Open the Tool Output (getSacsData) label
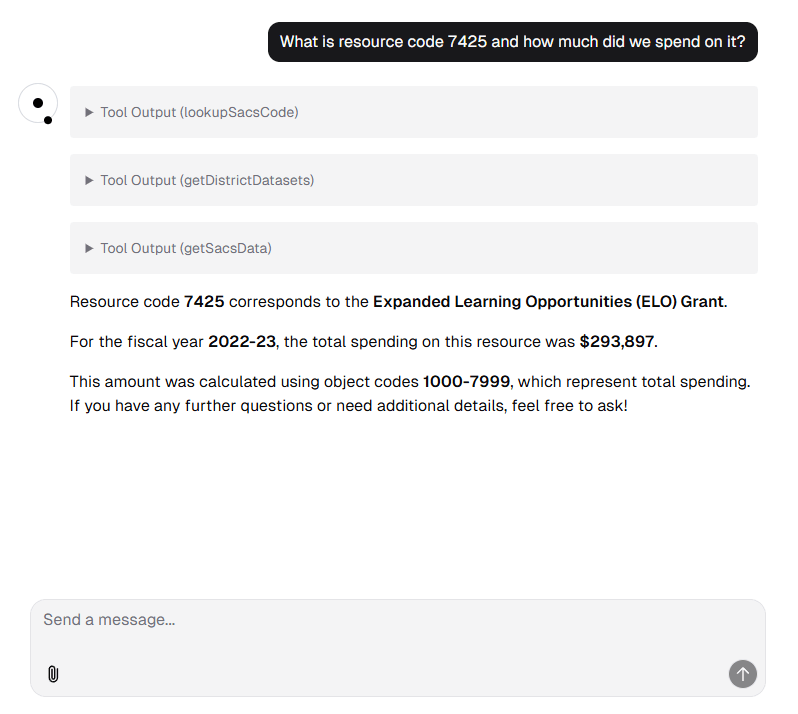The height and width of the screenshot is (714, 798). [x=186, y=248]
